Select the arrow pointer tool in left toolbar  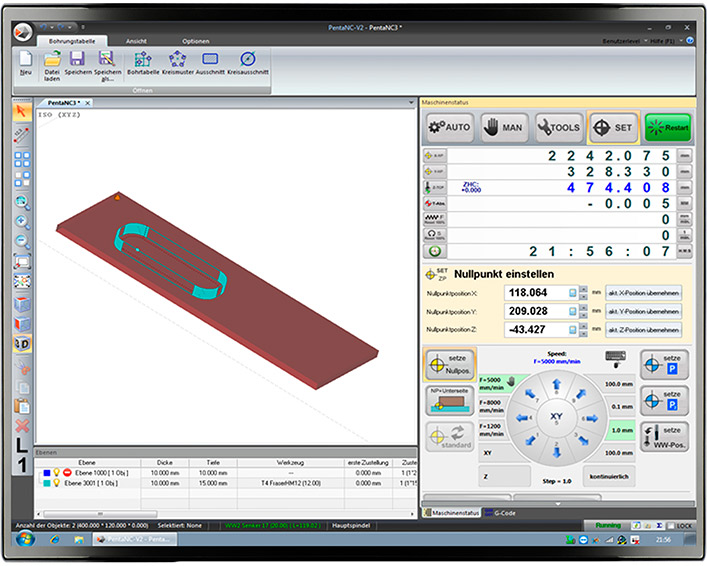tap(22, 112)
